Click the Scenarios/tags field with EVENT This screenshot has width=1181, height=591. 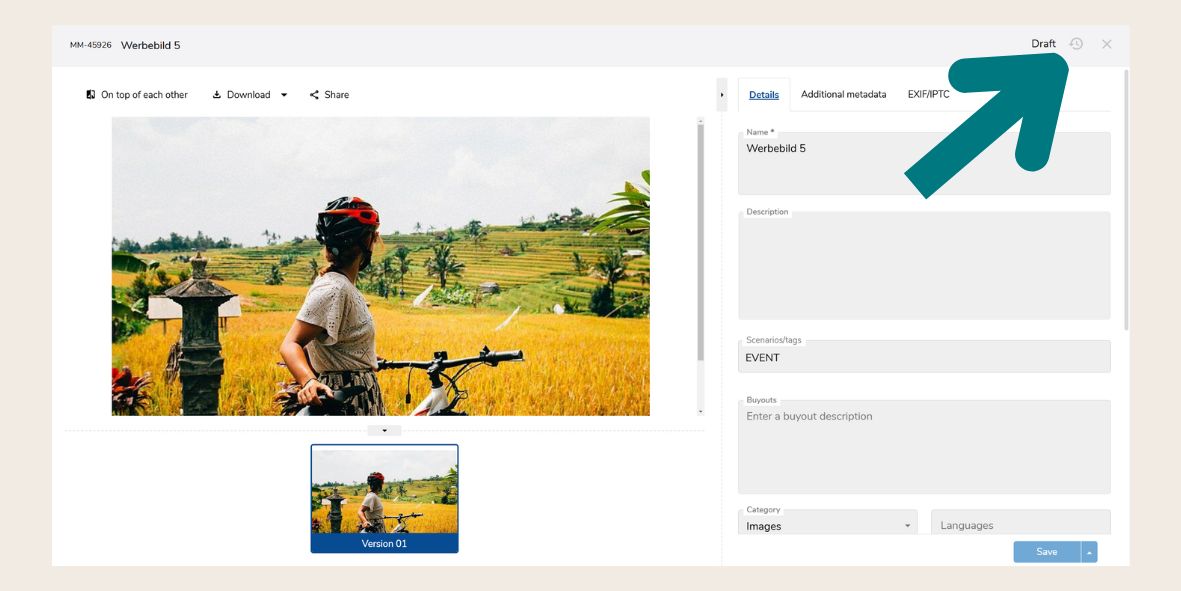[923, 357]
